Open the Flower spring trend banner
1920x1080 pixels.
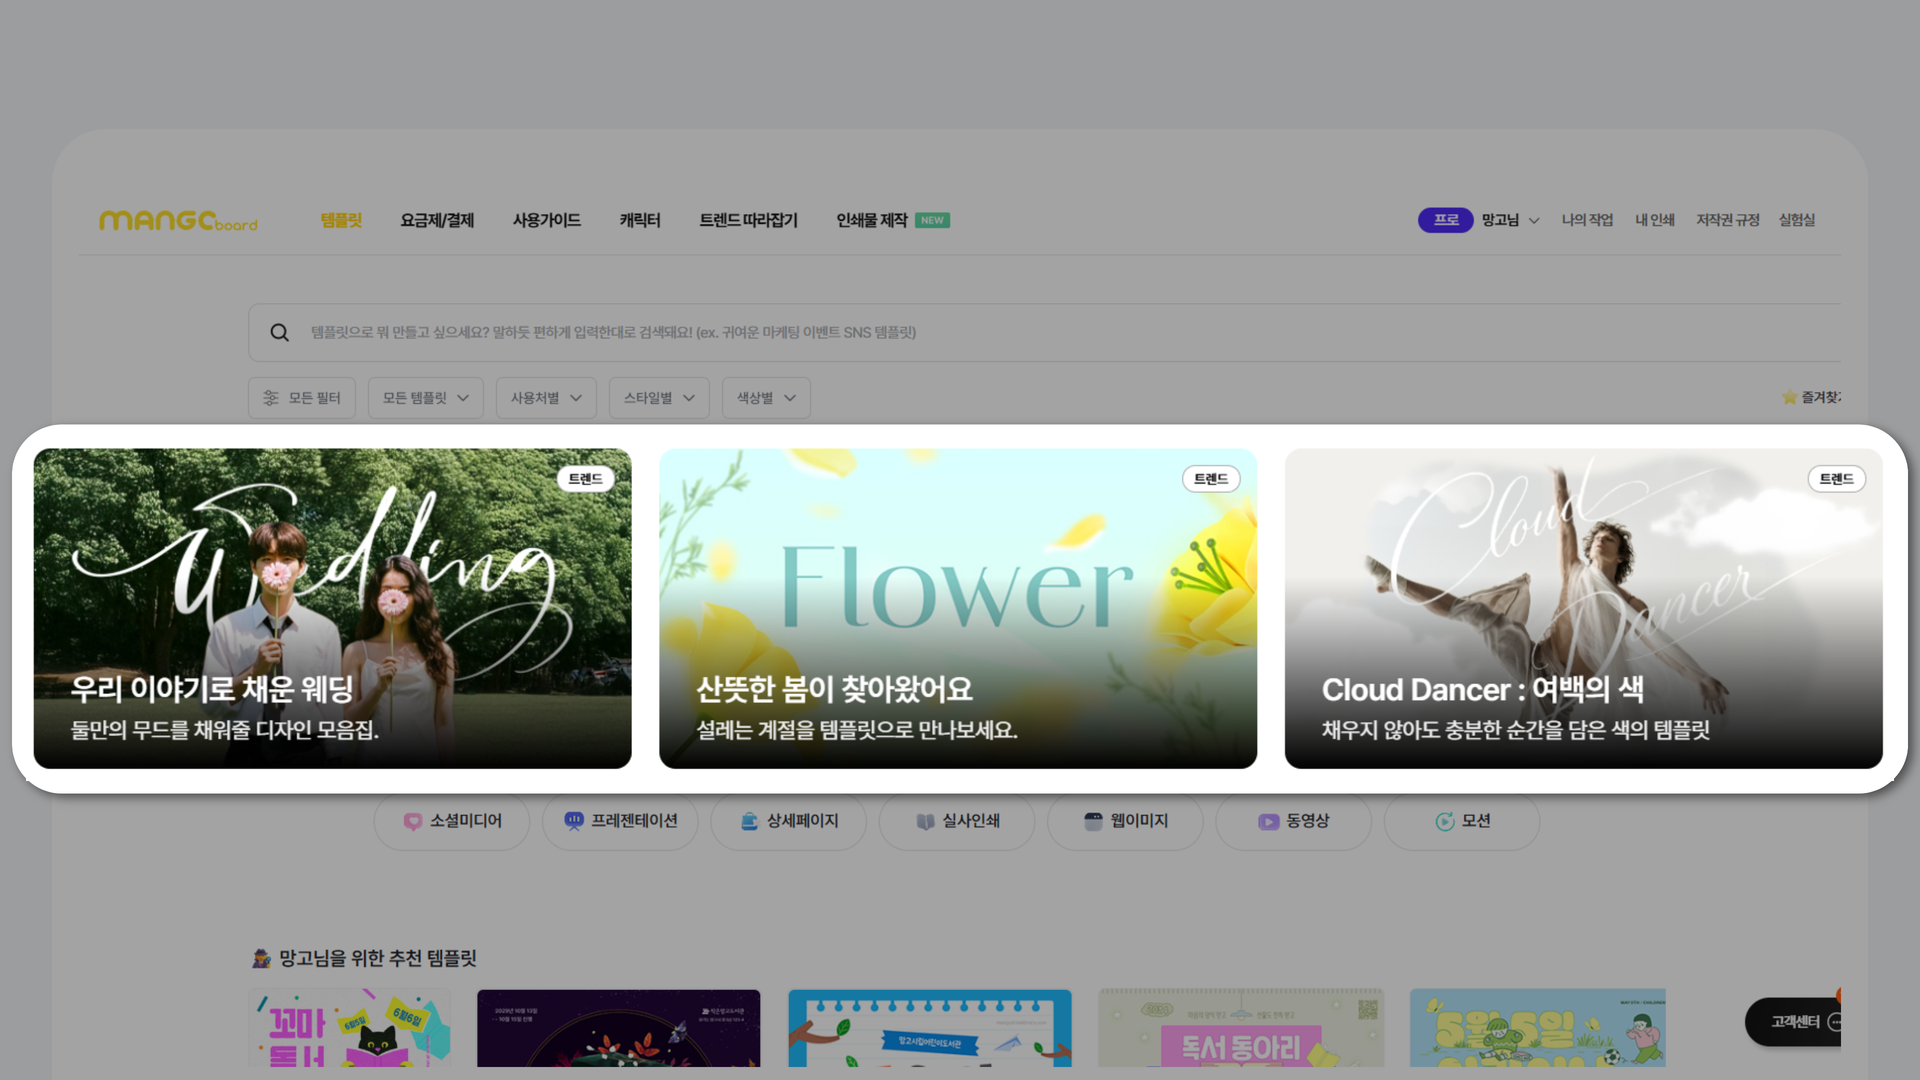957,608
